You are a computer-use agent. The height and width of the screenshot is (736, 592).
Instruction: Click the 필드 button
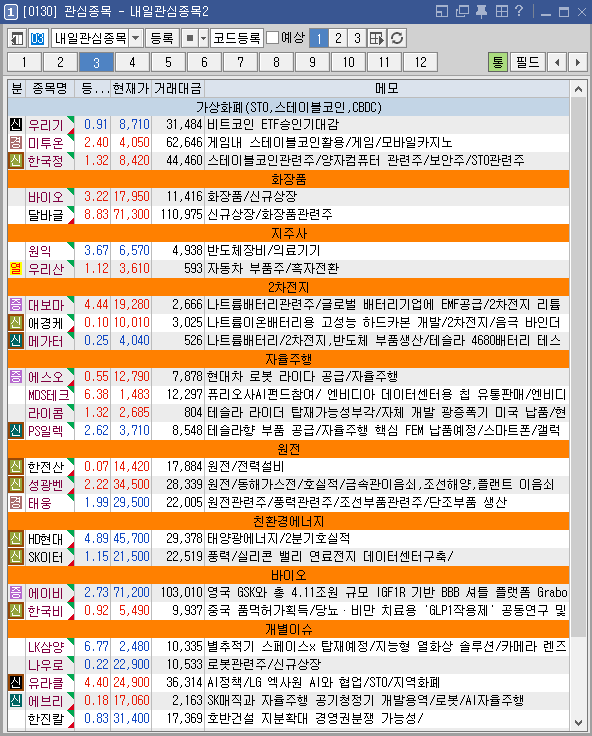click(528, 62)
